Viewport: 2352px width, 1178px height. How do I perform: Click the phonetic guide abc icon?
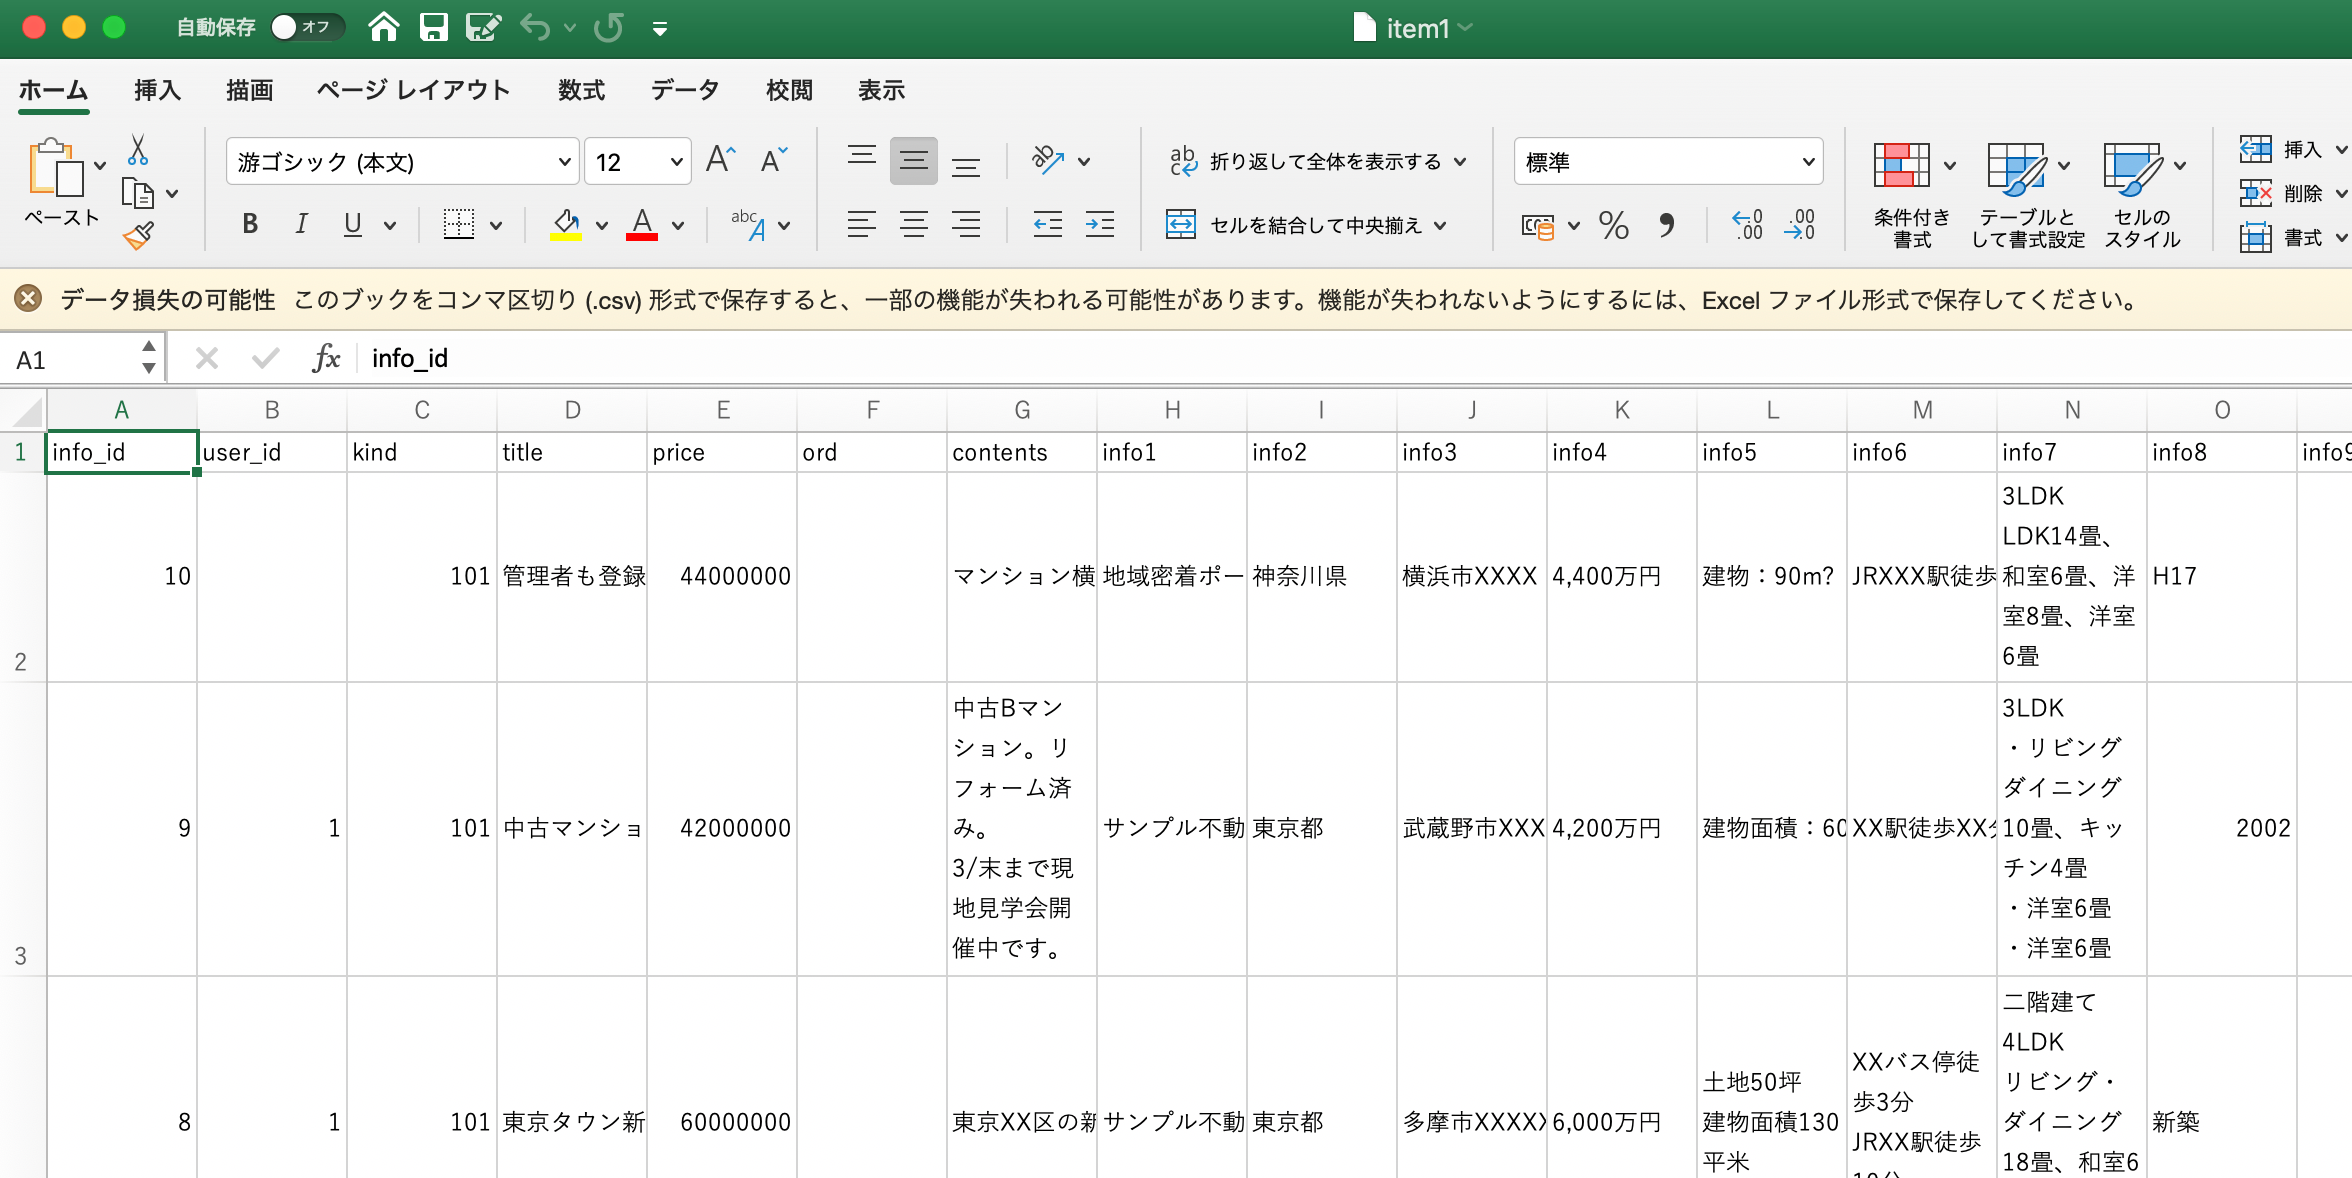coord(749,224)
